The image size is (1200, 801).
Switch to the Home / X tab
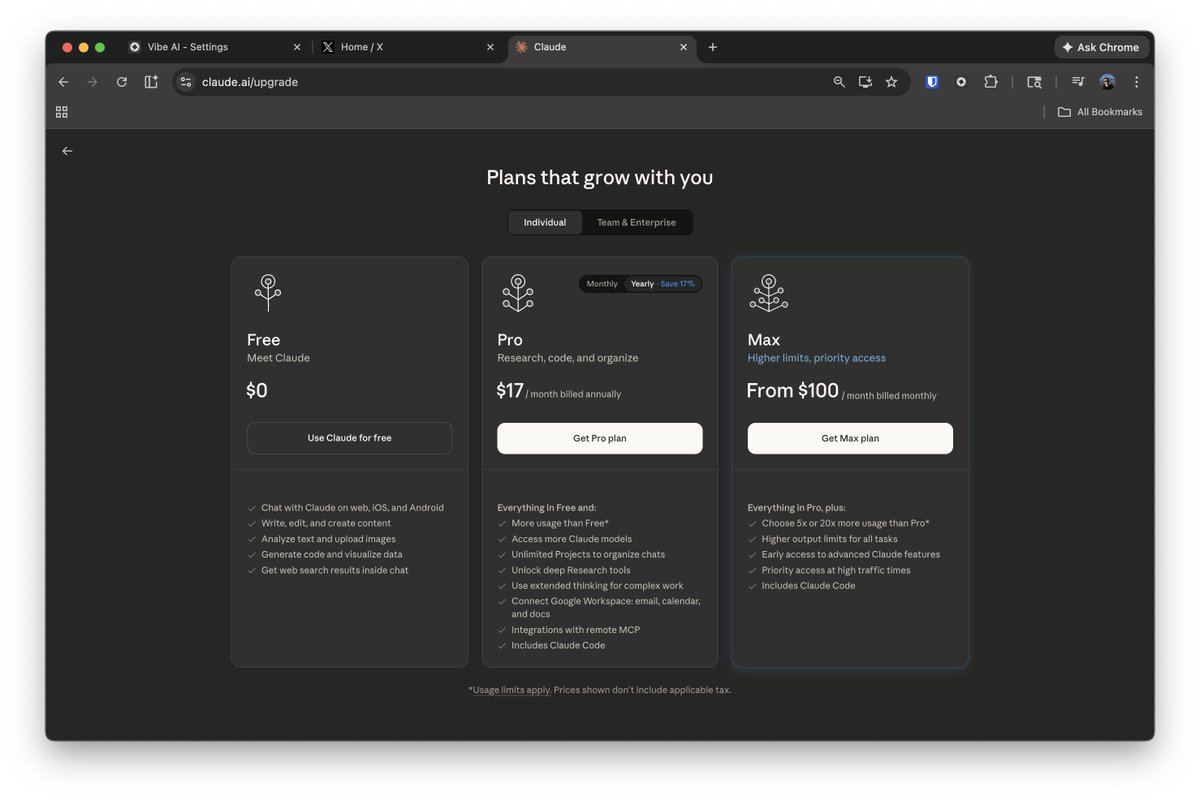[x=408, y=47]
